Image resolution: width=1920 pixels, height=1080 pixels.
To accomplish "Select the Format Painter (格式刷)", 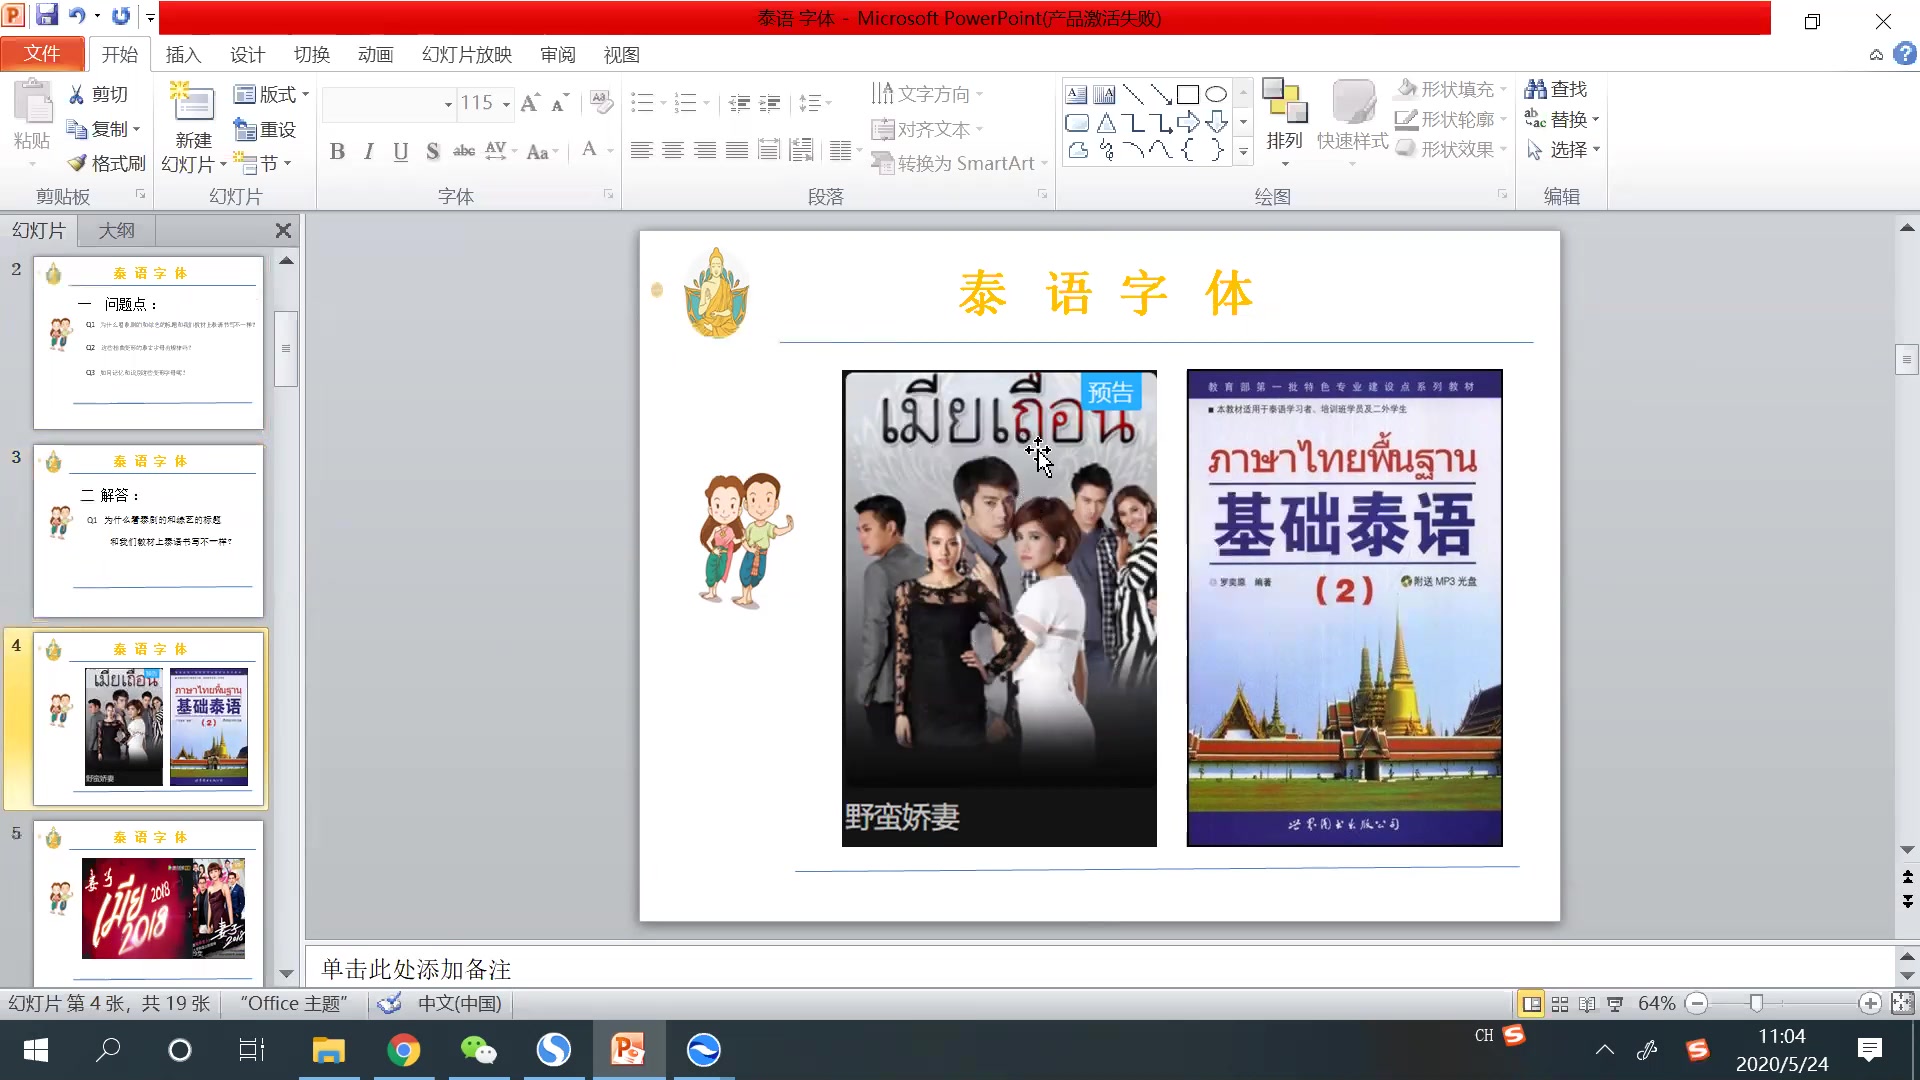I will coord(106,163).
